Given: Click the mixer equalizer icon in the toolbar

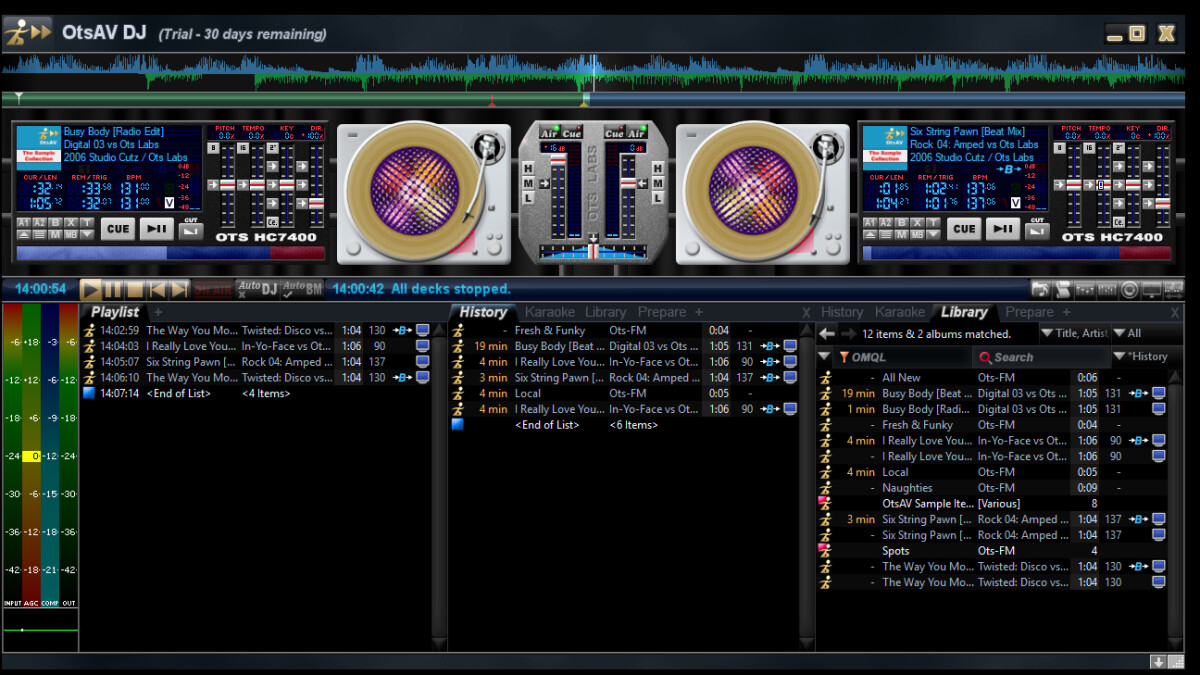Looking at the screenshot, I should click(x=1085, y=290).
